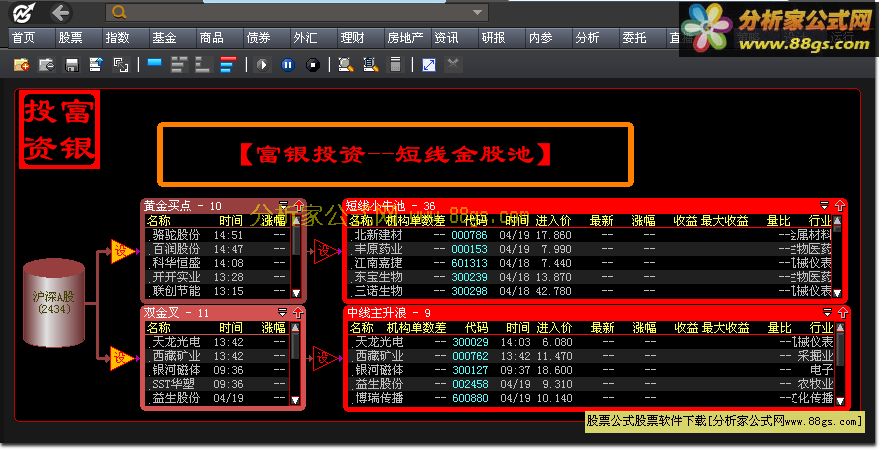Select 三诺生物 row in 短线小牛池
The width and height of the screenshot is (881, 450).
point(591,291)
